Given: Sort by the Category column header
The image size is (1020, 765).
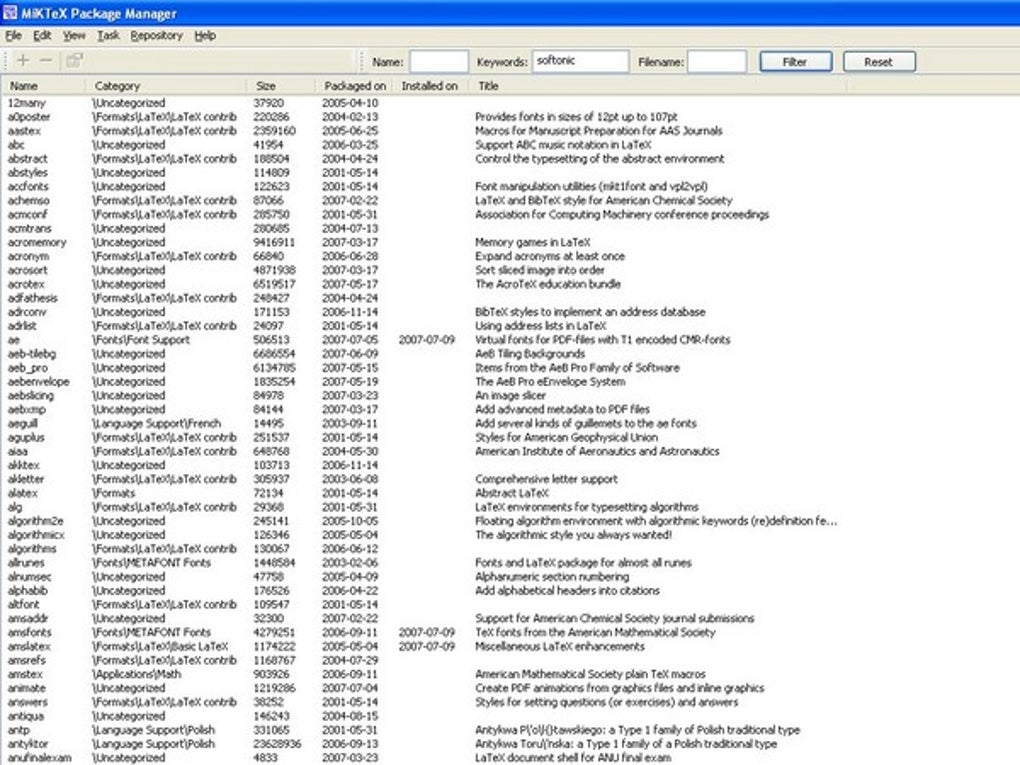Looking at the screenshot, I should (x=166, y=86).
